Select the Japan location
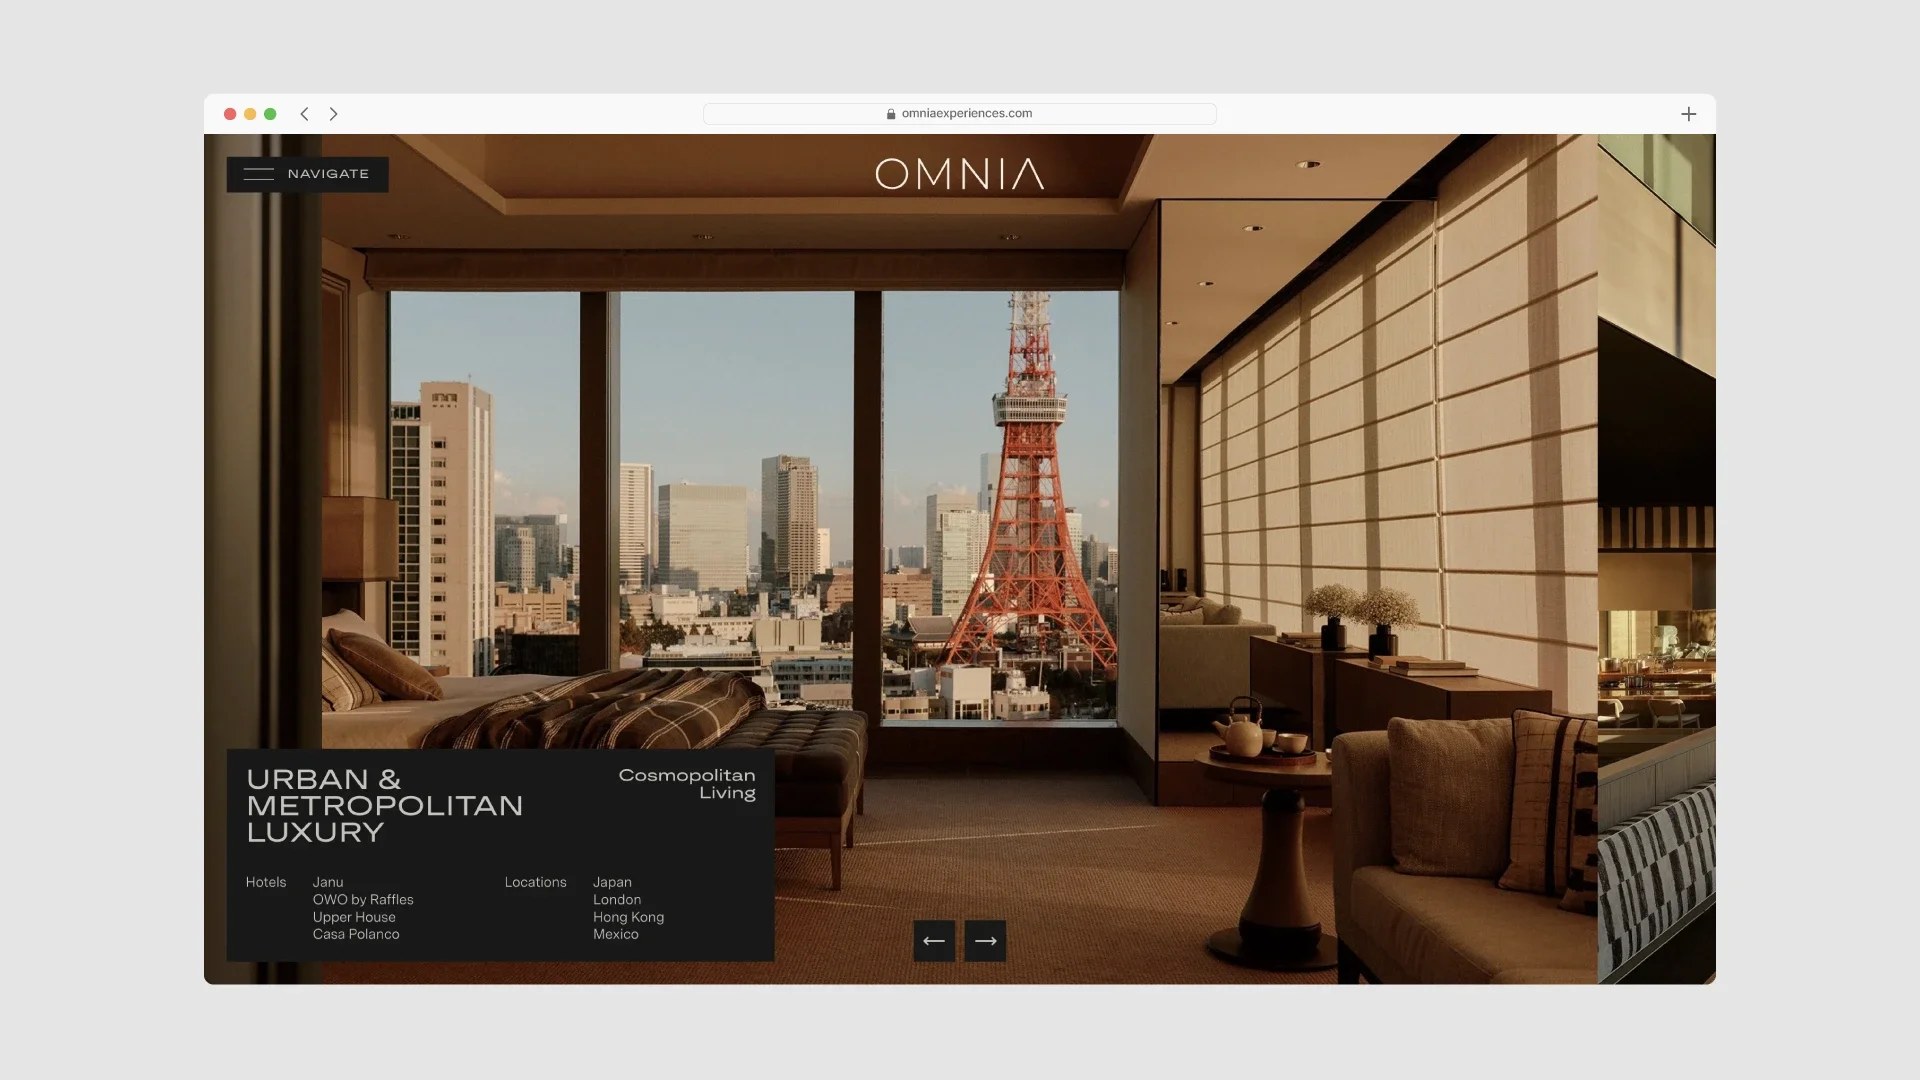The height and width of the screenshot is (1080, 1920). pyautogui.click(x=612, y=882)
